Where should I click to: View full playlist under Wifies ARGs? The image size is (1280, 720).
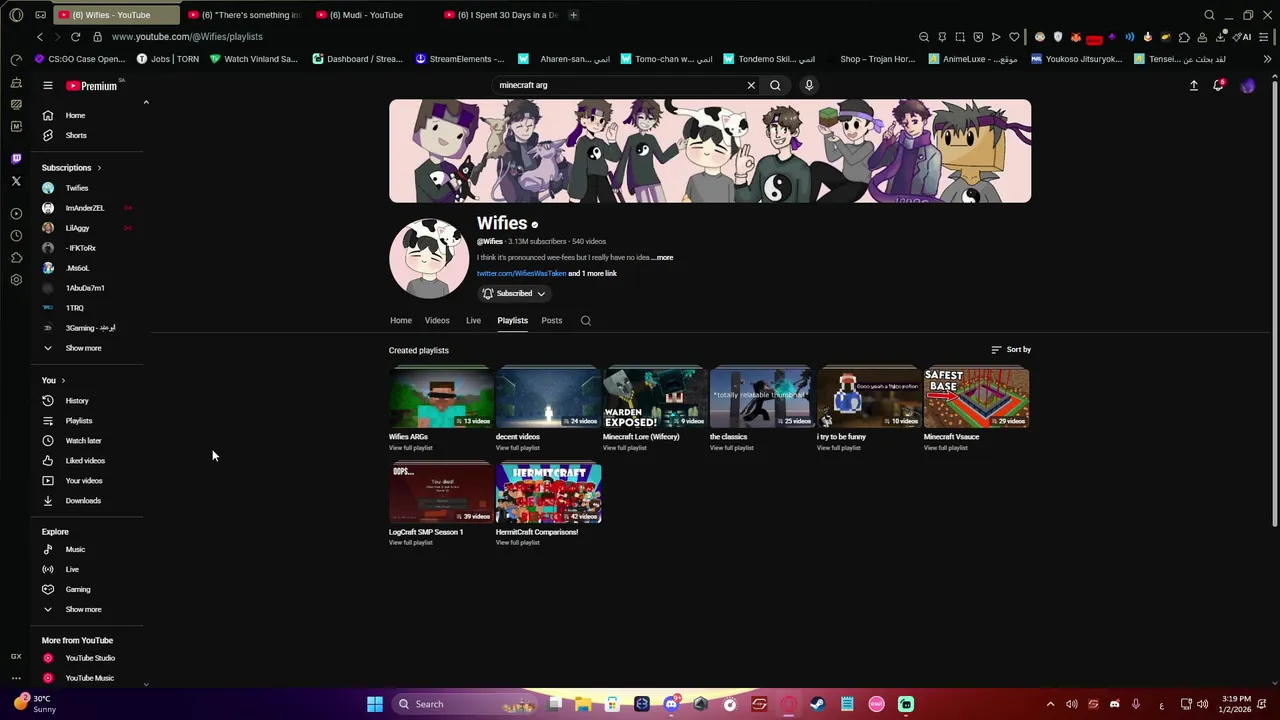click(x=410, y=448)
